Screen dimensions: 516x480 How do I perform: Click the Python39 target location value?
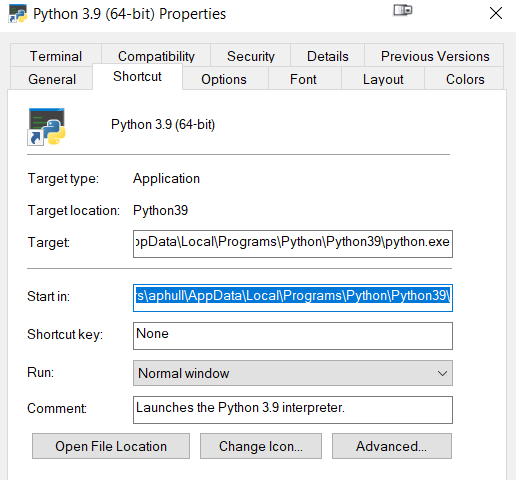160,211
